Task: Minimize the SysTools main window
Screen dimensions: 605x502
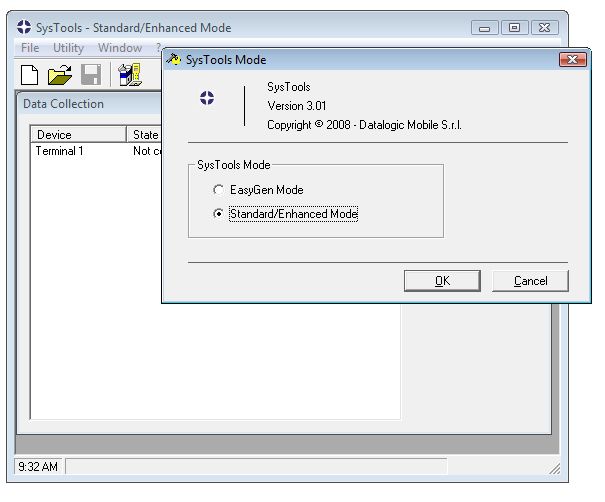Action: (x=484, y=28)
